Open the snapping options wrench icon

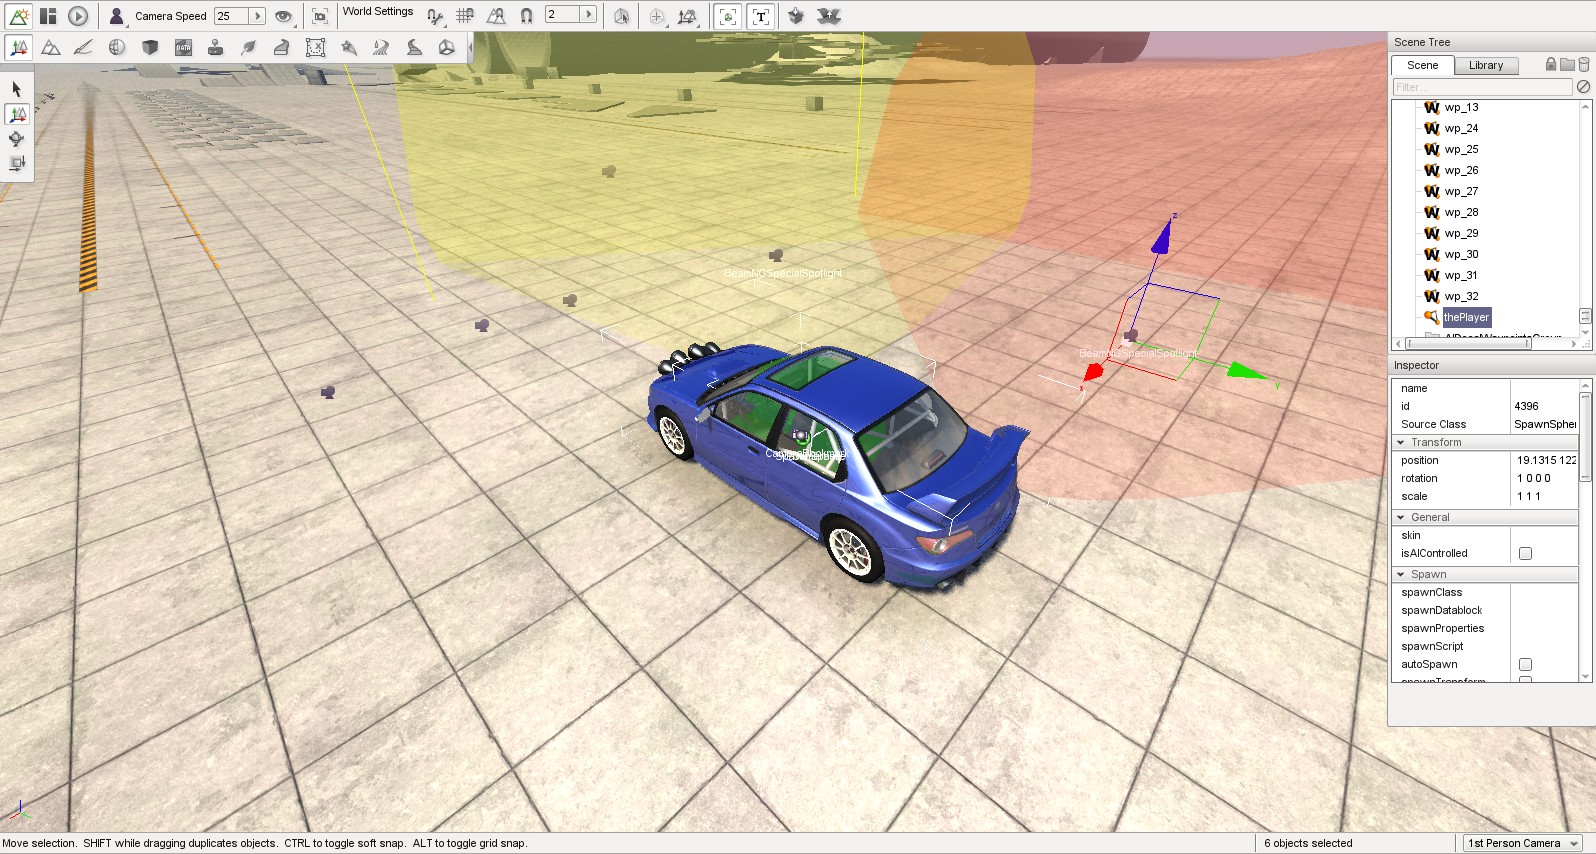point(435,16)
